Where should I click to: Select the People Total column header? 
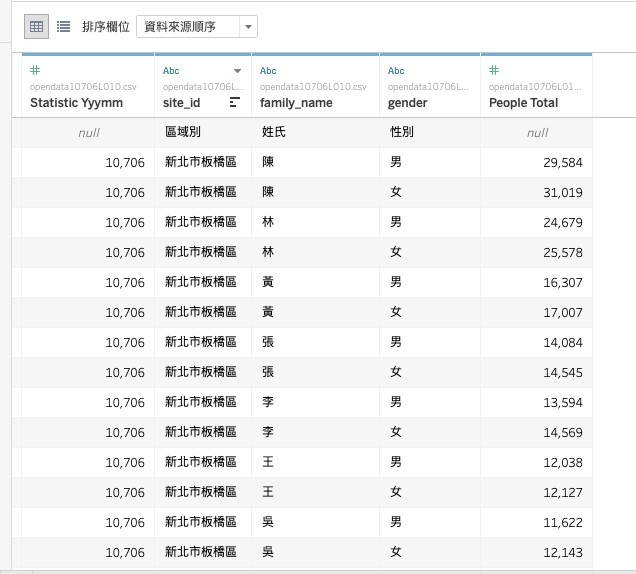click(x=523, y=103)
